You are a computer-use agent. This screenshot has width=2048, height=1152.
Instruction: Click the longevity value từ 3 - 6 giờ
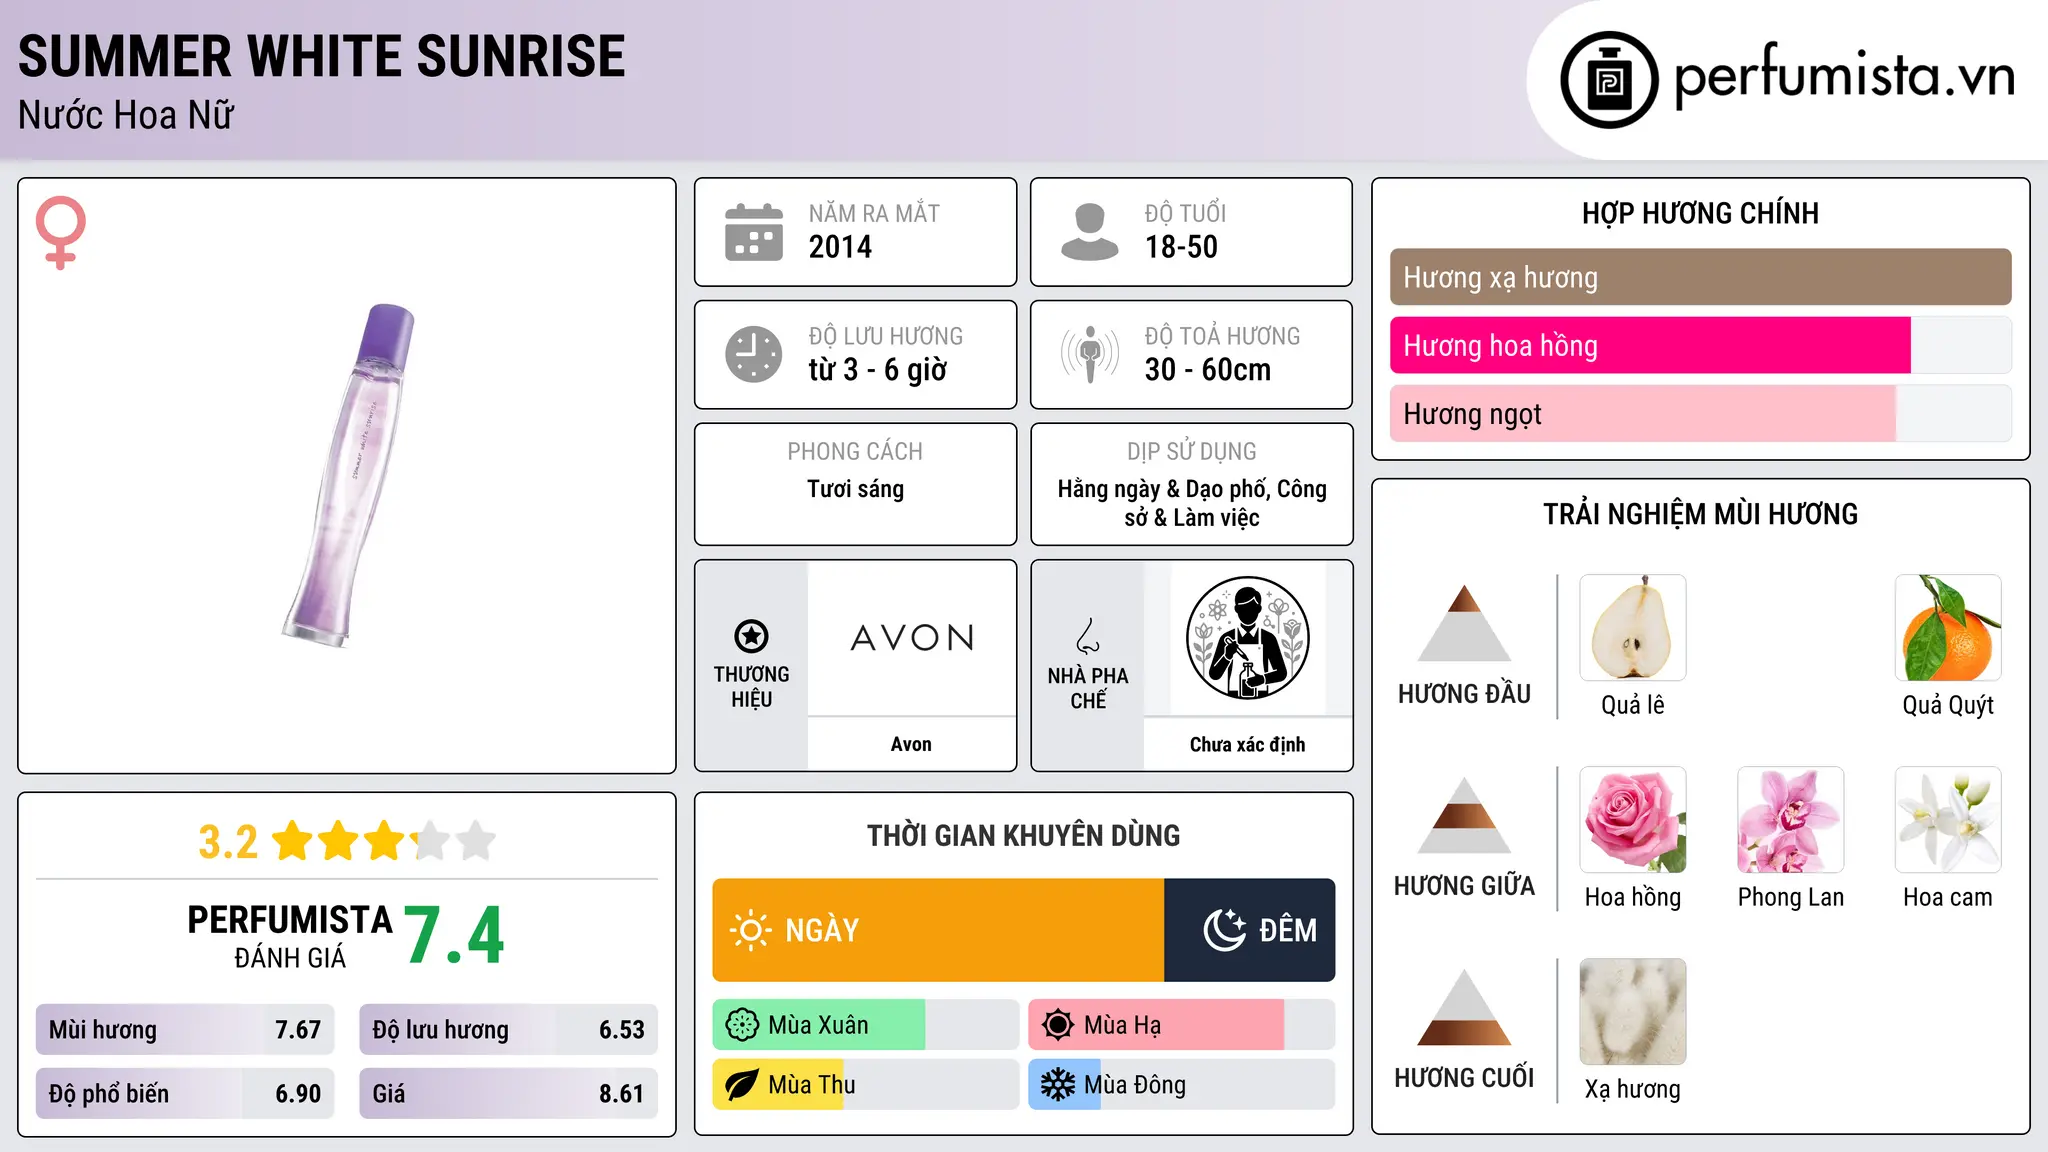pos(878,370)
